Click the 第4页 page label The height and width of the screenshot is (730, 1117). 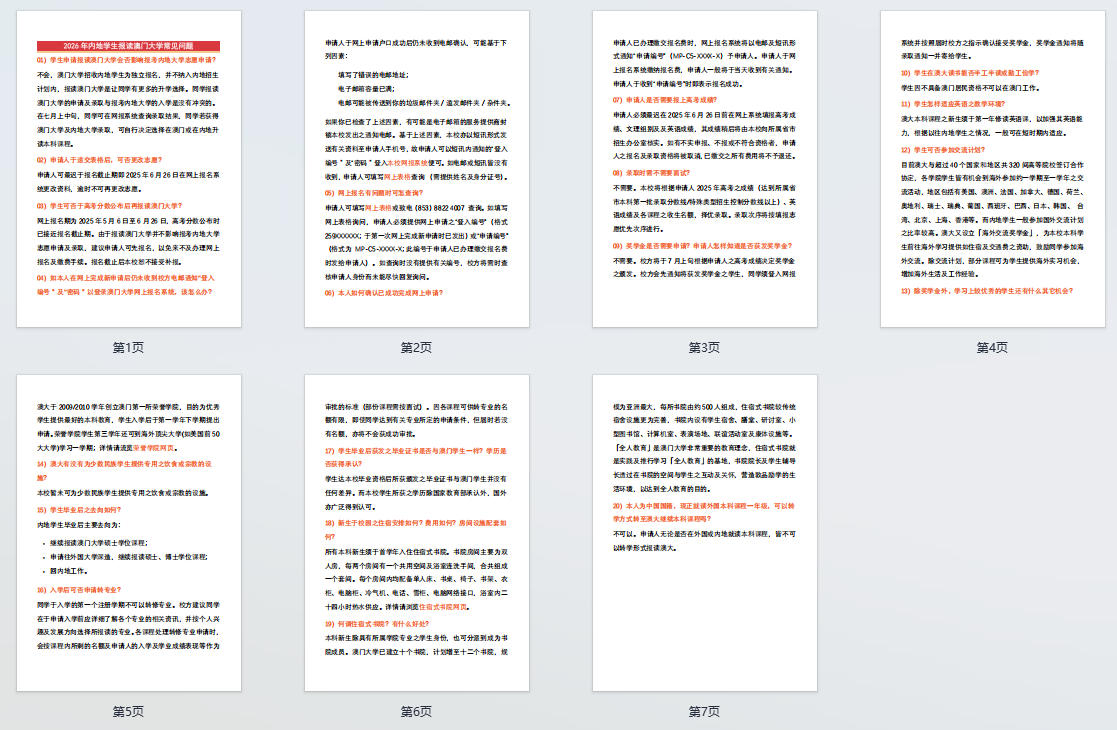(x=992, y=348)
